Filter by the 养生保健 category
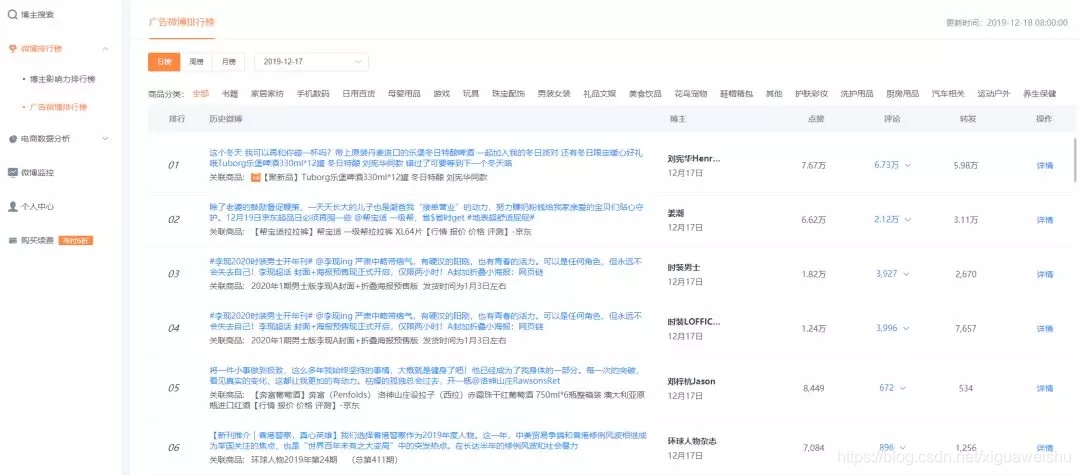 [x=1040, y=94]
